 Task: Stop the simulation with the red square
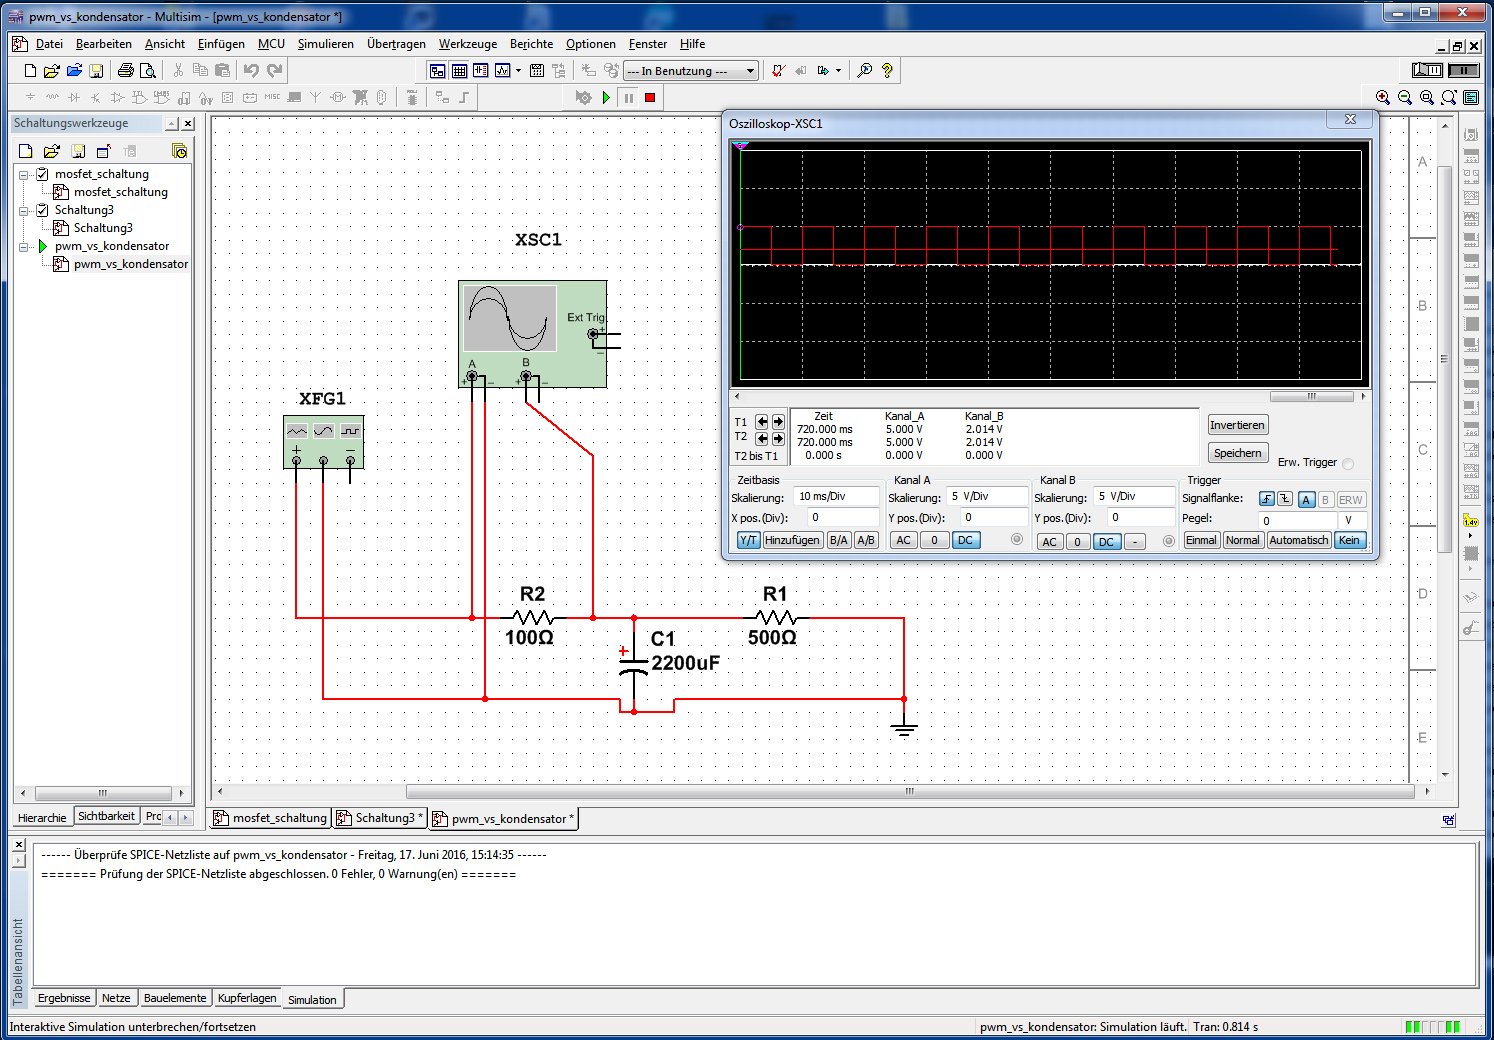tap(650, 97)
